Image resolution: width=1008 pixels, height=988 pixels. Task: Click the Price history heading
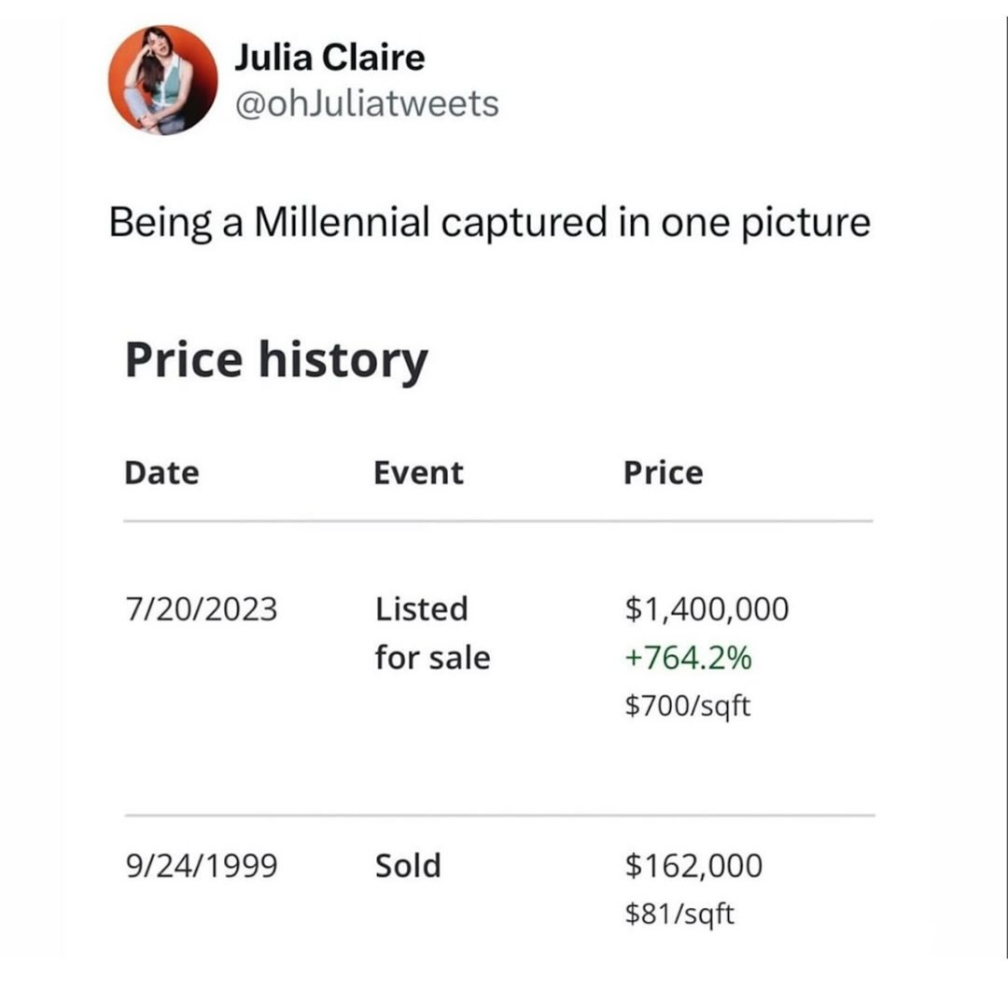click(x=276, y=360)
